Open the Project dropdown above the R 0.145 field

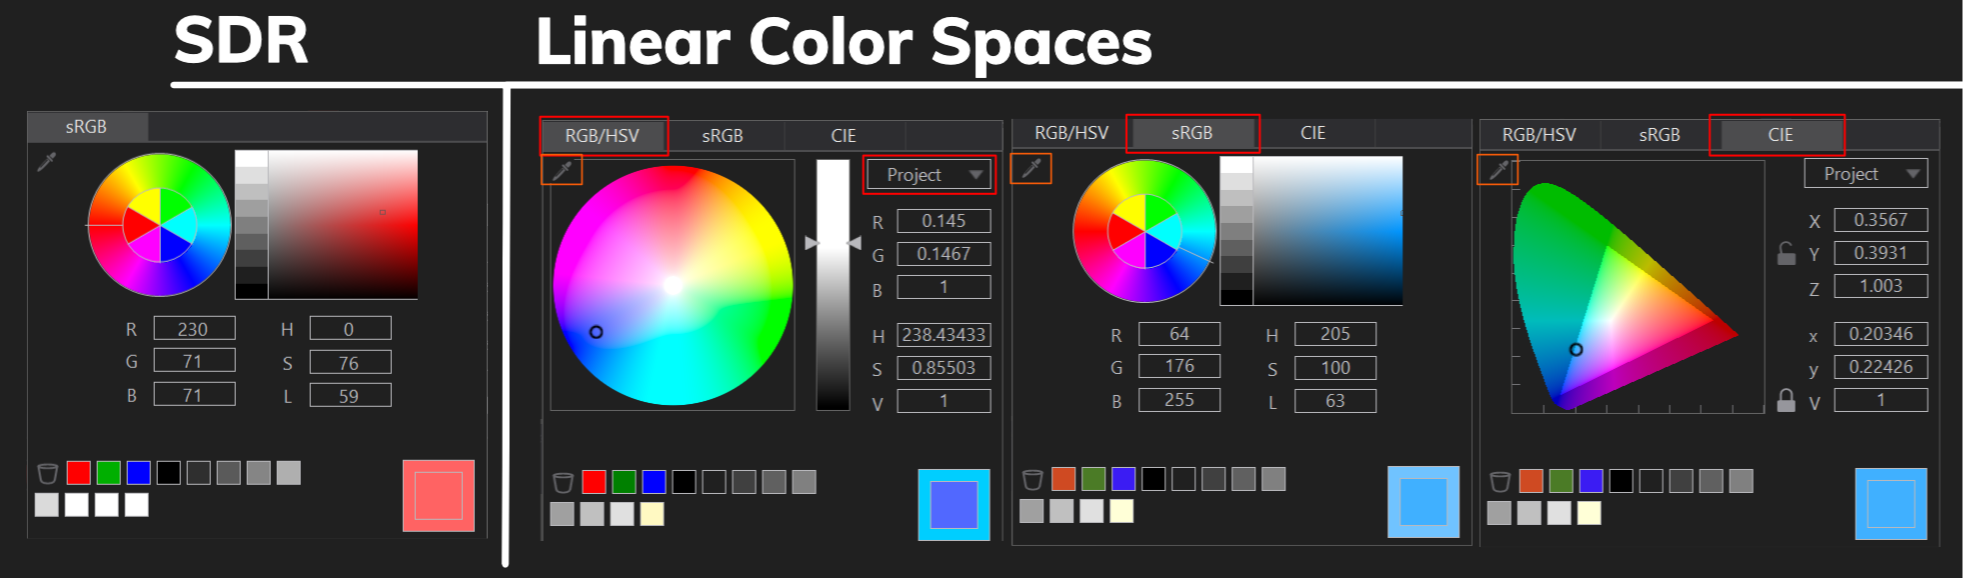(929, 175)
